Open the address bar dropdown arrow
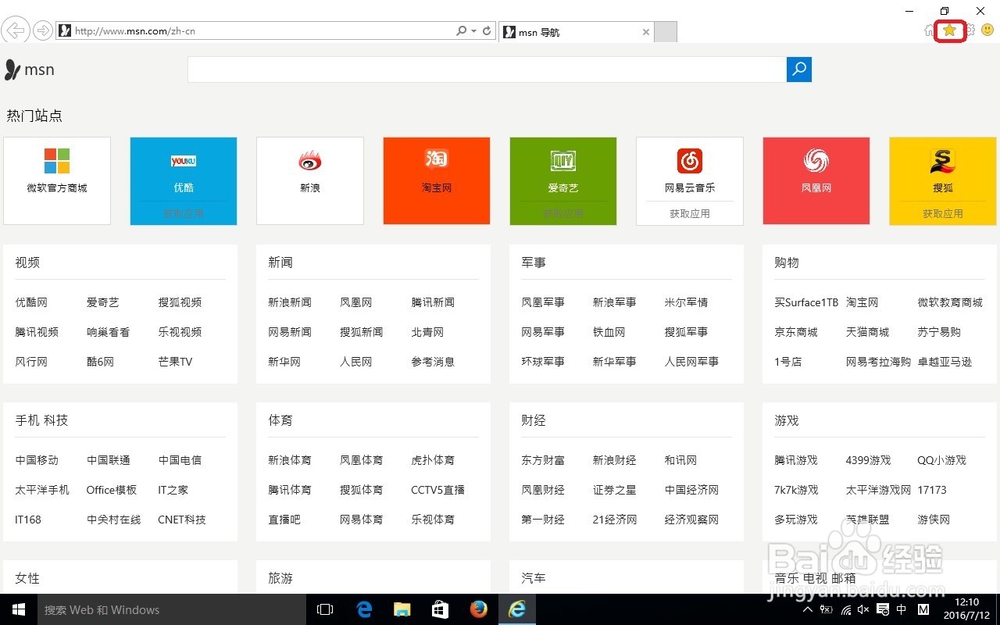This screenshot has width=1000, height=625. point(474,31)
